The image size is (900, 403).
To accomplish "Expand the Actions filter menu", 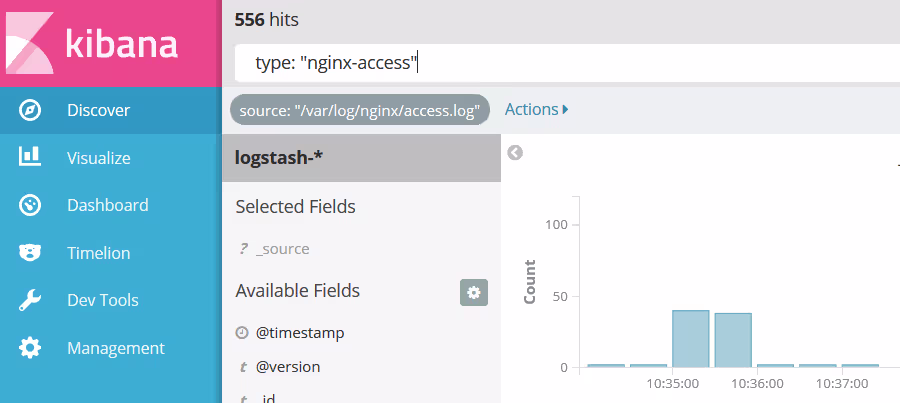I will tap(536, 109).
